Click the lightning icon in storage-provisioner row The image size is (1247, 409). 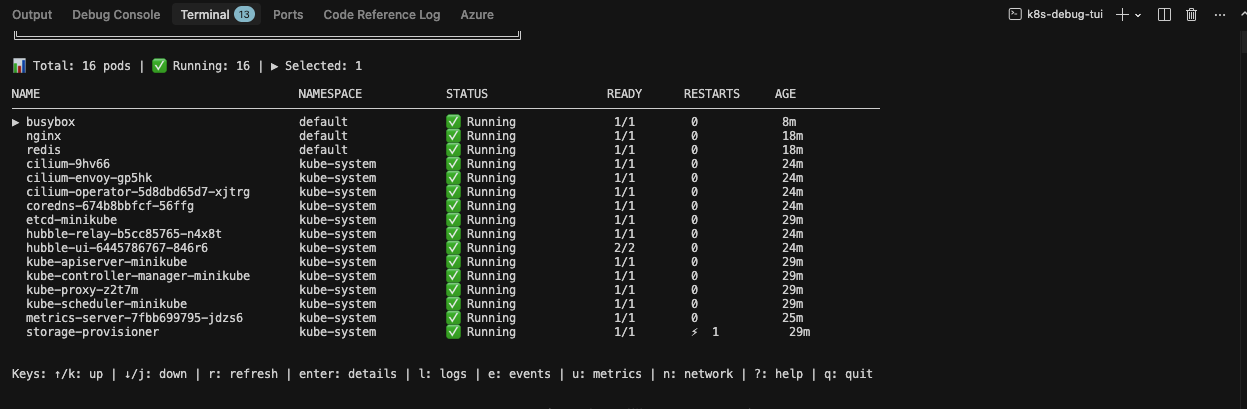(x=695, y=332)
